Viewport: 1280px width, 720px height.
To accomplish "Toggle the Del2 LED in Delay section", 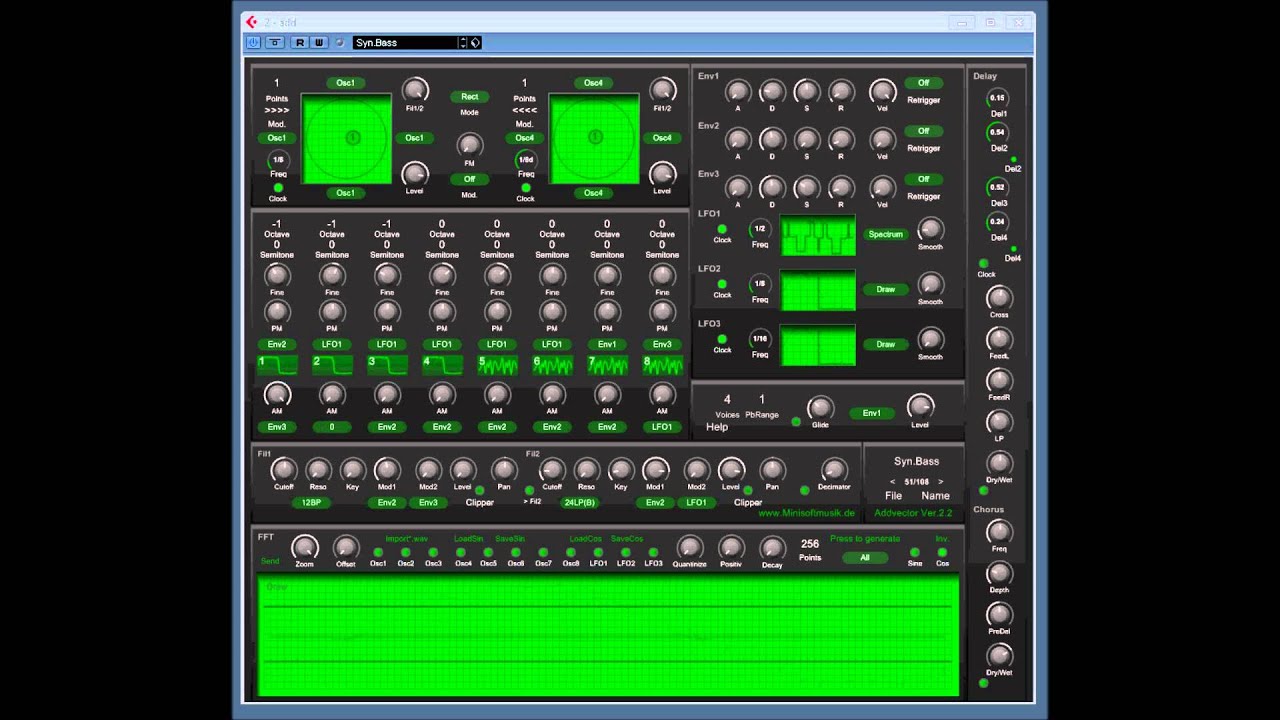I will [1013, 159].
